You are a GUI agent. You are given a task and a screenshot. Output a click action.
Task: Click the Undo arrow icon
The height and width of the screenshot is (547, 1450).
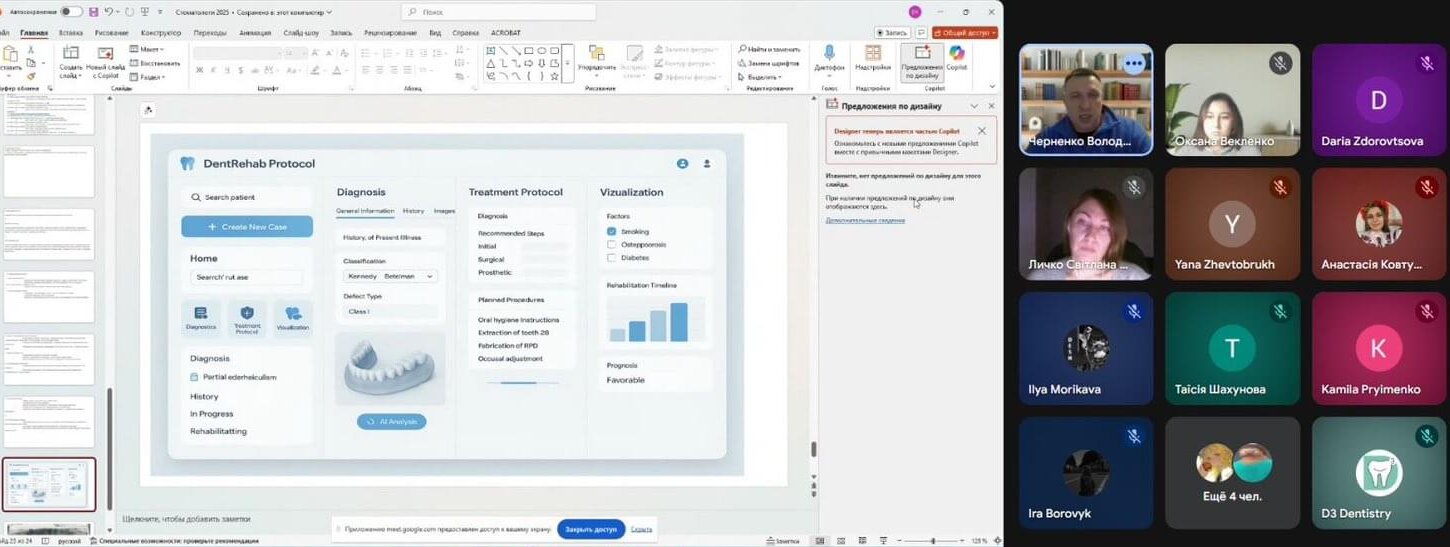point(108,12)
